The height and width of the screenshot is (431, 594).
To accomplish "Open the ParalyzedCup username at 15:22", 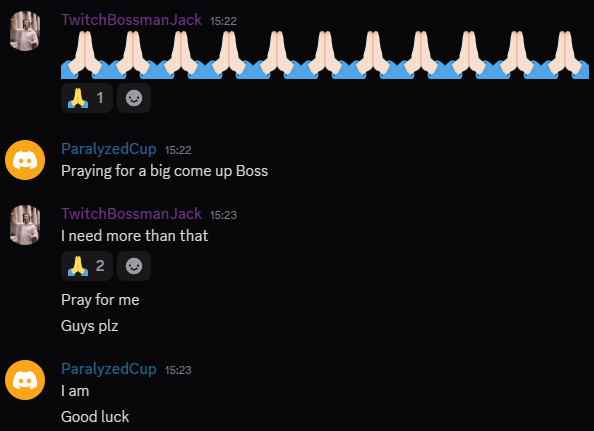I will click(x=109, y=149).
